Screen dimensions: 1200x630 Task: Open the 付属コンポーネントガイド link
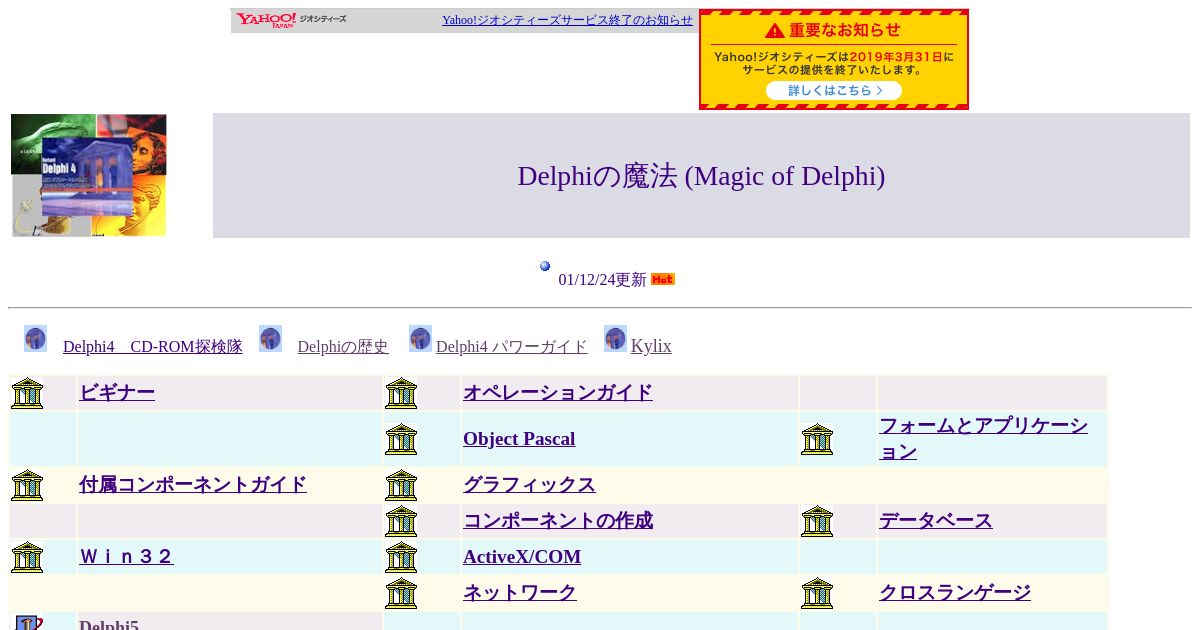click(x=193, y=485)
